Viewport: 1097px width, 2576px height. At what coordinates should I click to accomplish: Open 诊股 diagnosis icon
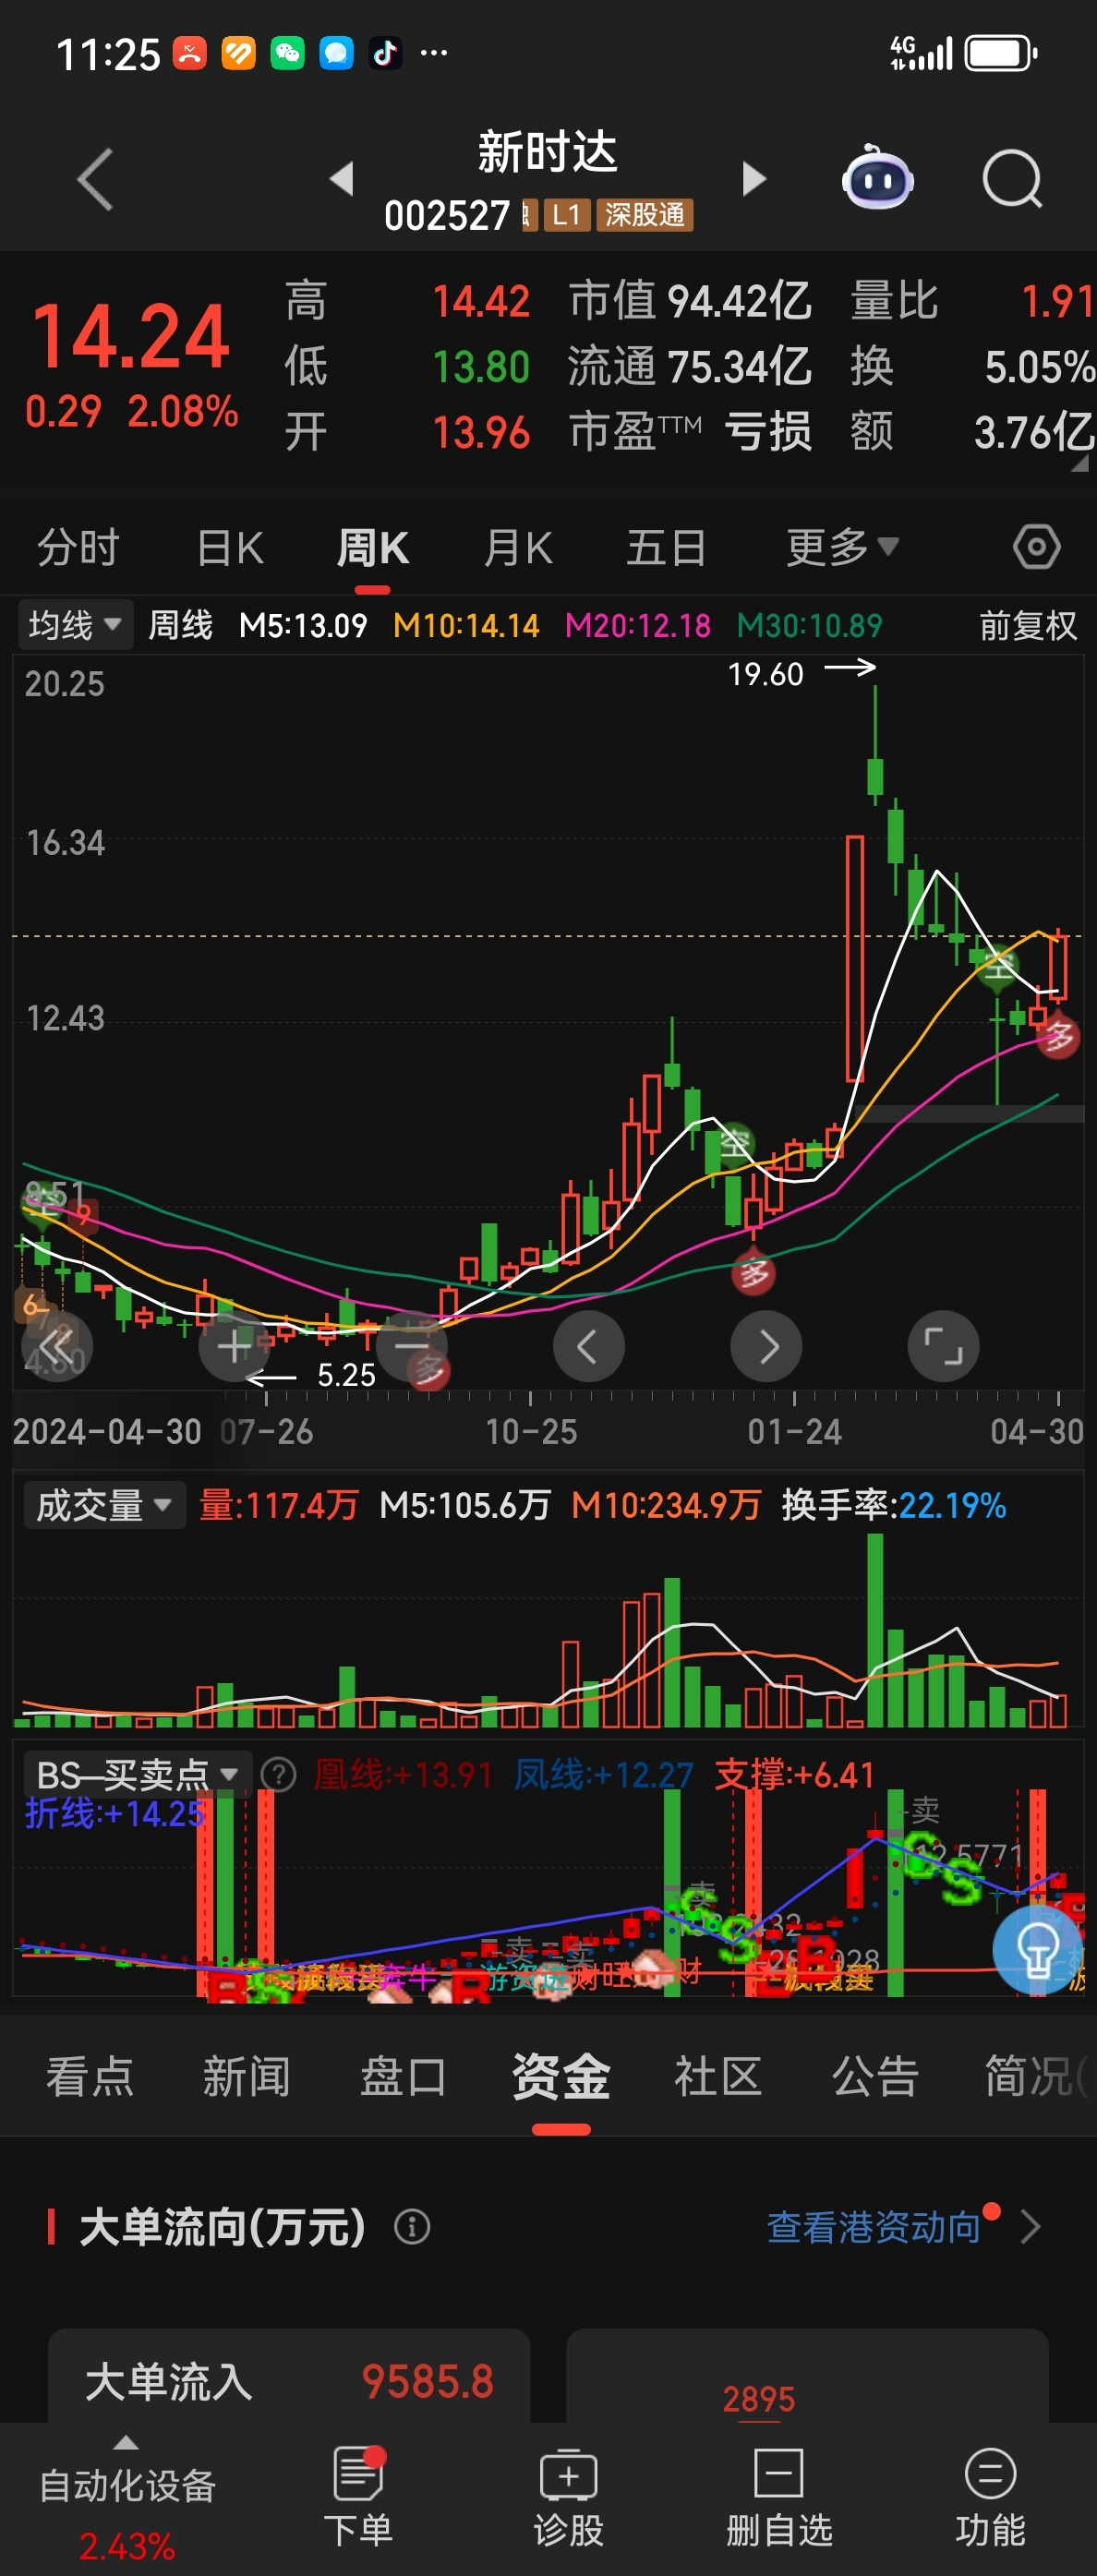tap(568, 2497)
